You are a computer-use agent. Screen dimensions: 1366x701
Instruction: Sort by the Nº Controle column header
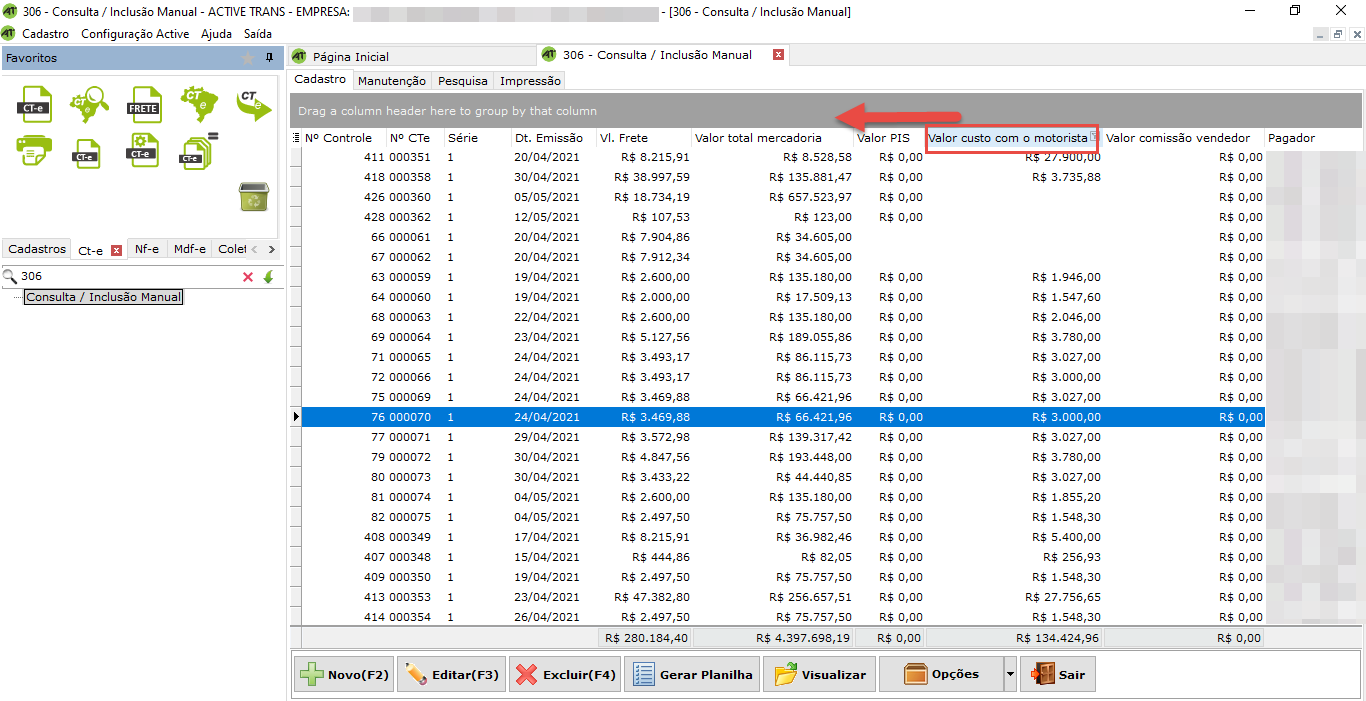[x=345, y=138]
